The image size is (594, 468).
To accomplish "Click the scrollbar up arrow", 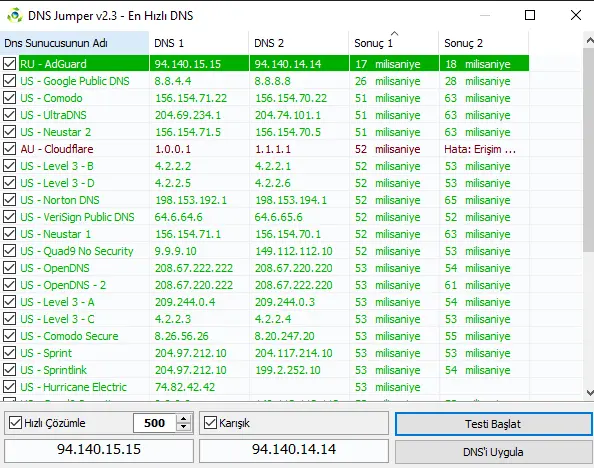I will (589, 40).
